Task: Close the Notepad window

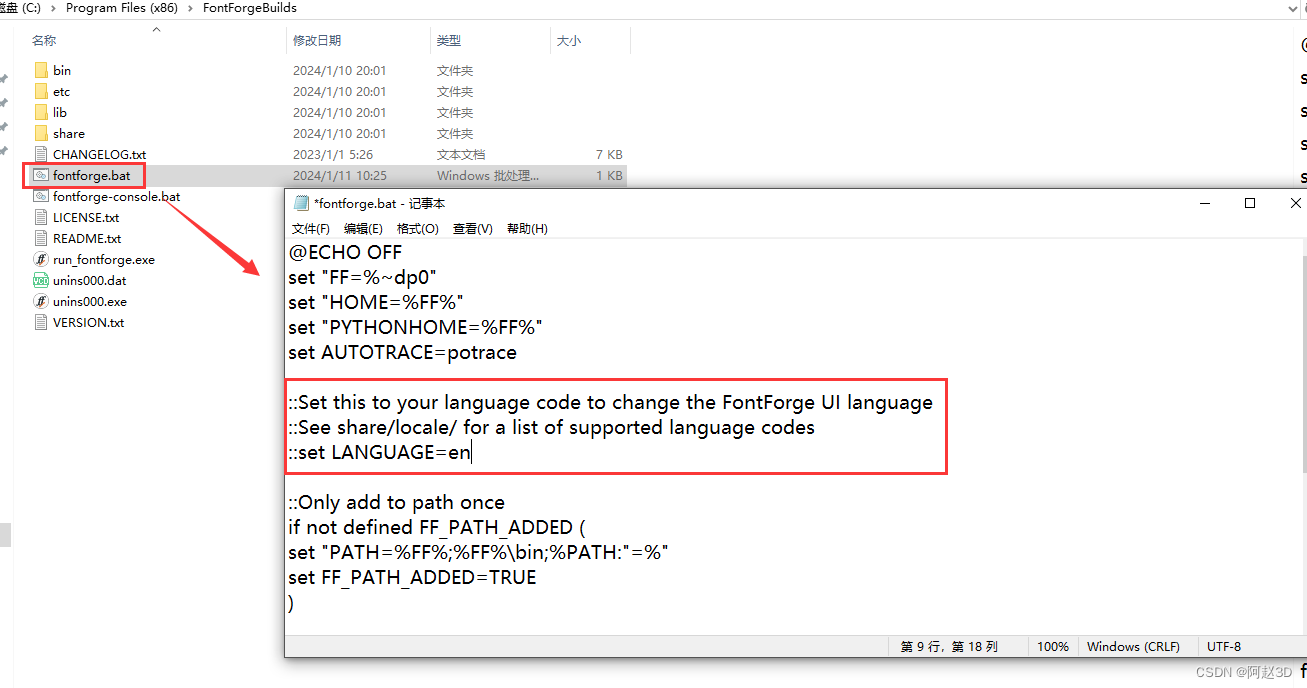Action: [1296, 203]
